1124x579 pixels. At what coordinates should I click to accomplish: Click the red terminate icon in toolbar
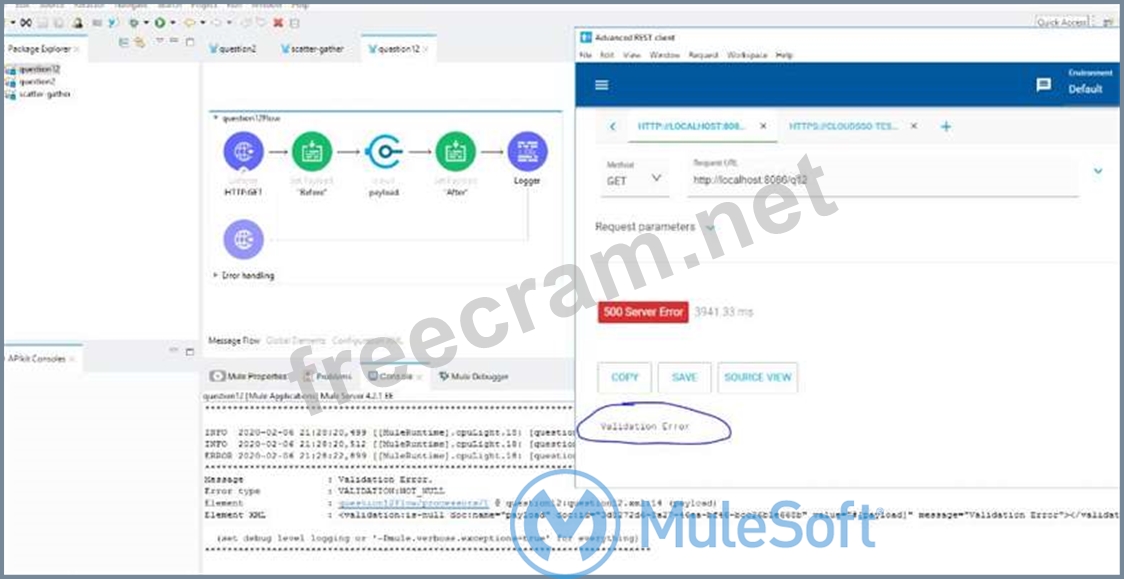click(278, 22)
